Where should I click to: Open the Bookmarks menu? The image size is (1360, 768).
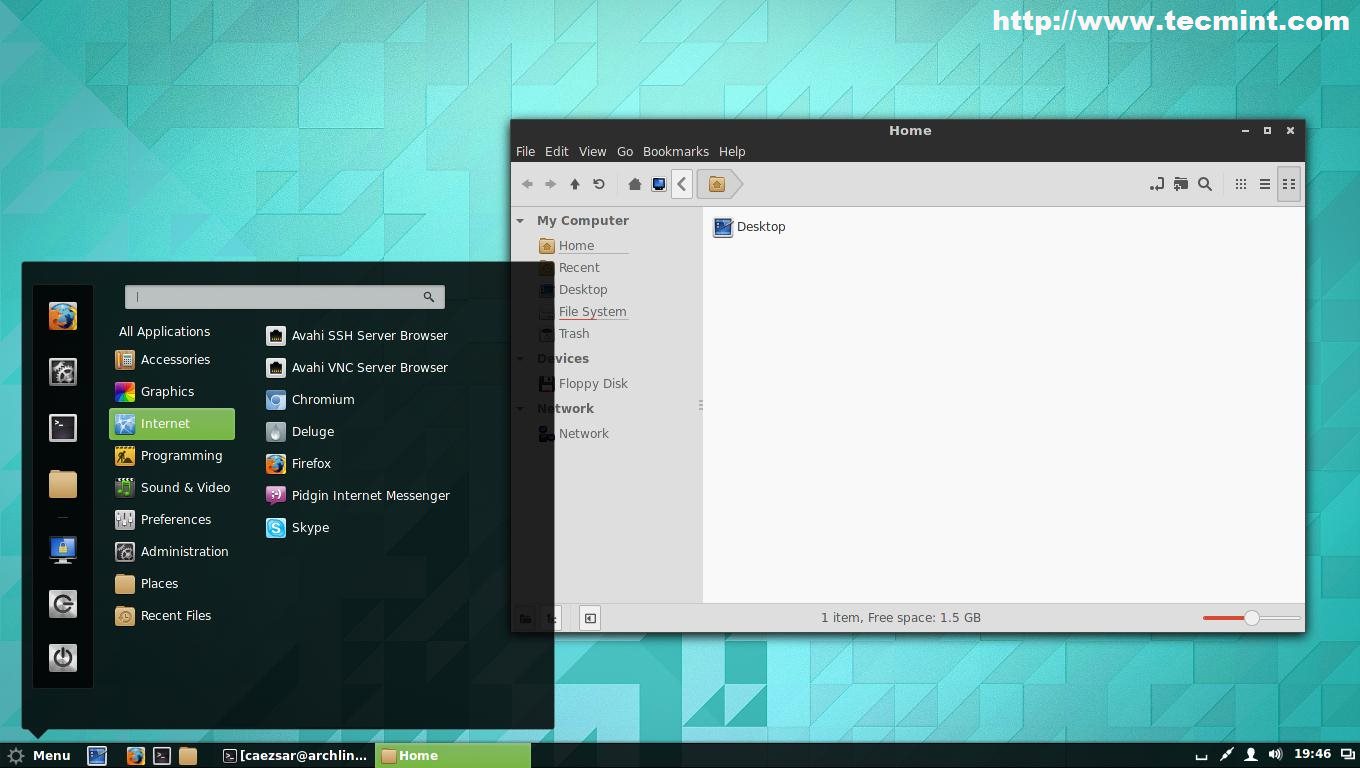tap(675, 151)
